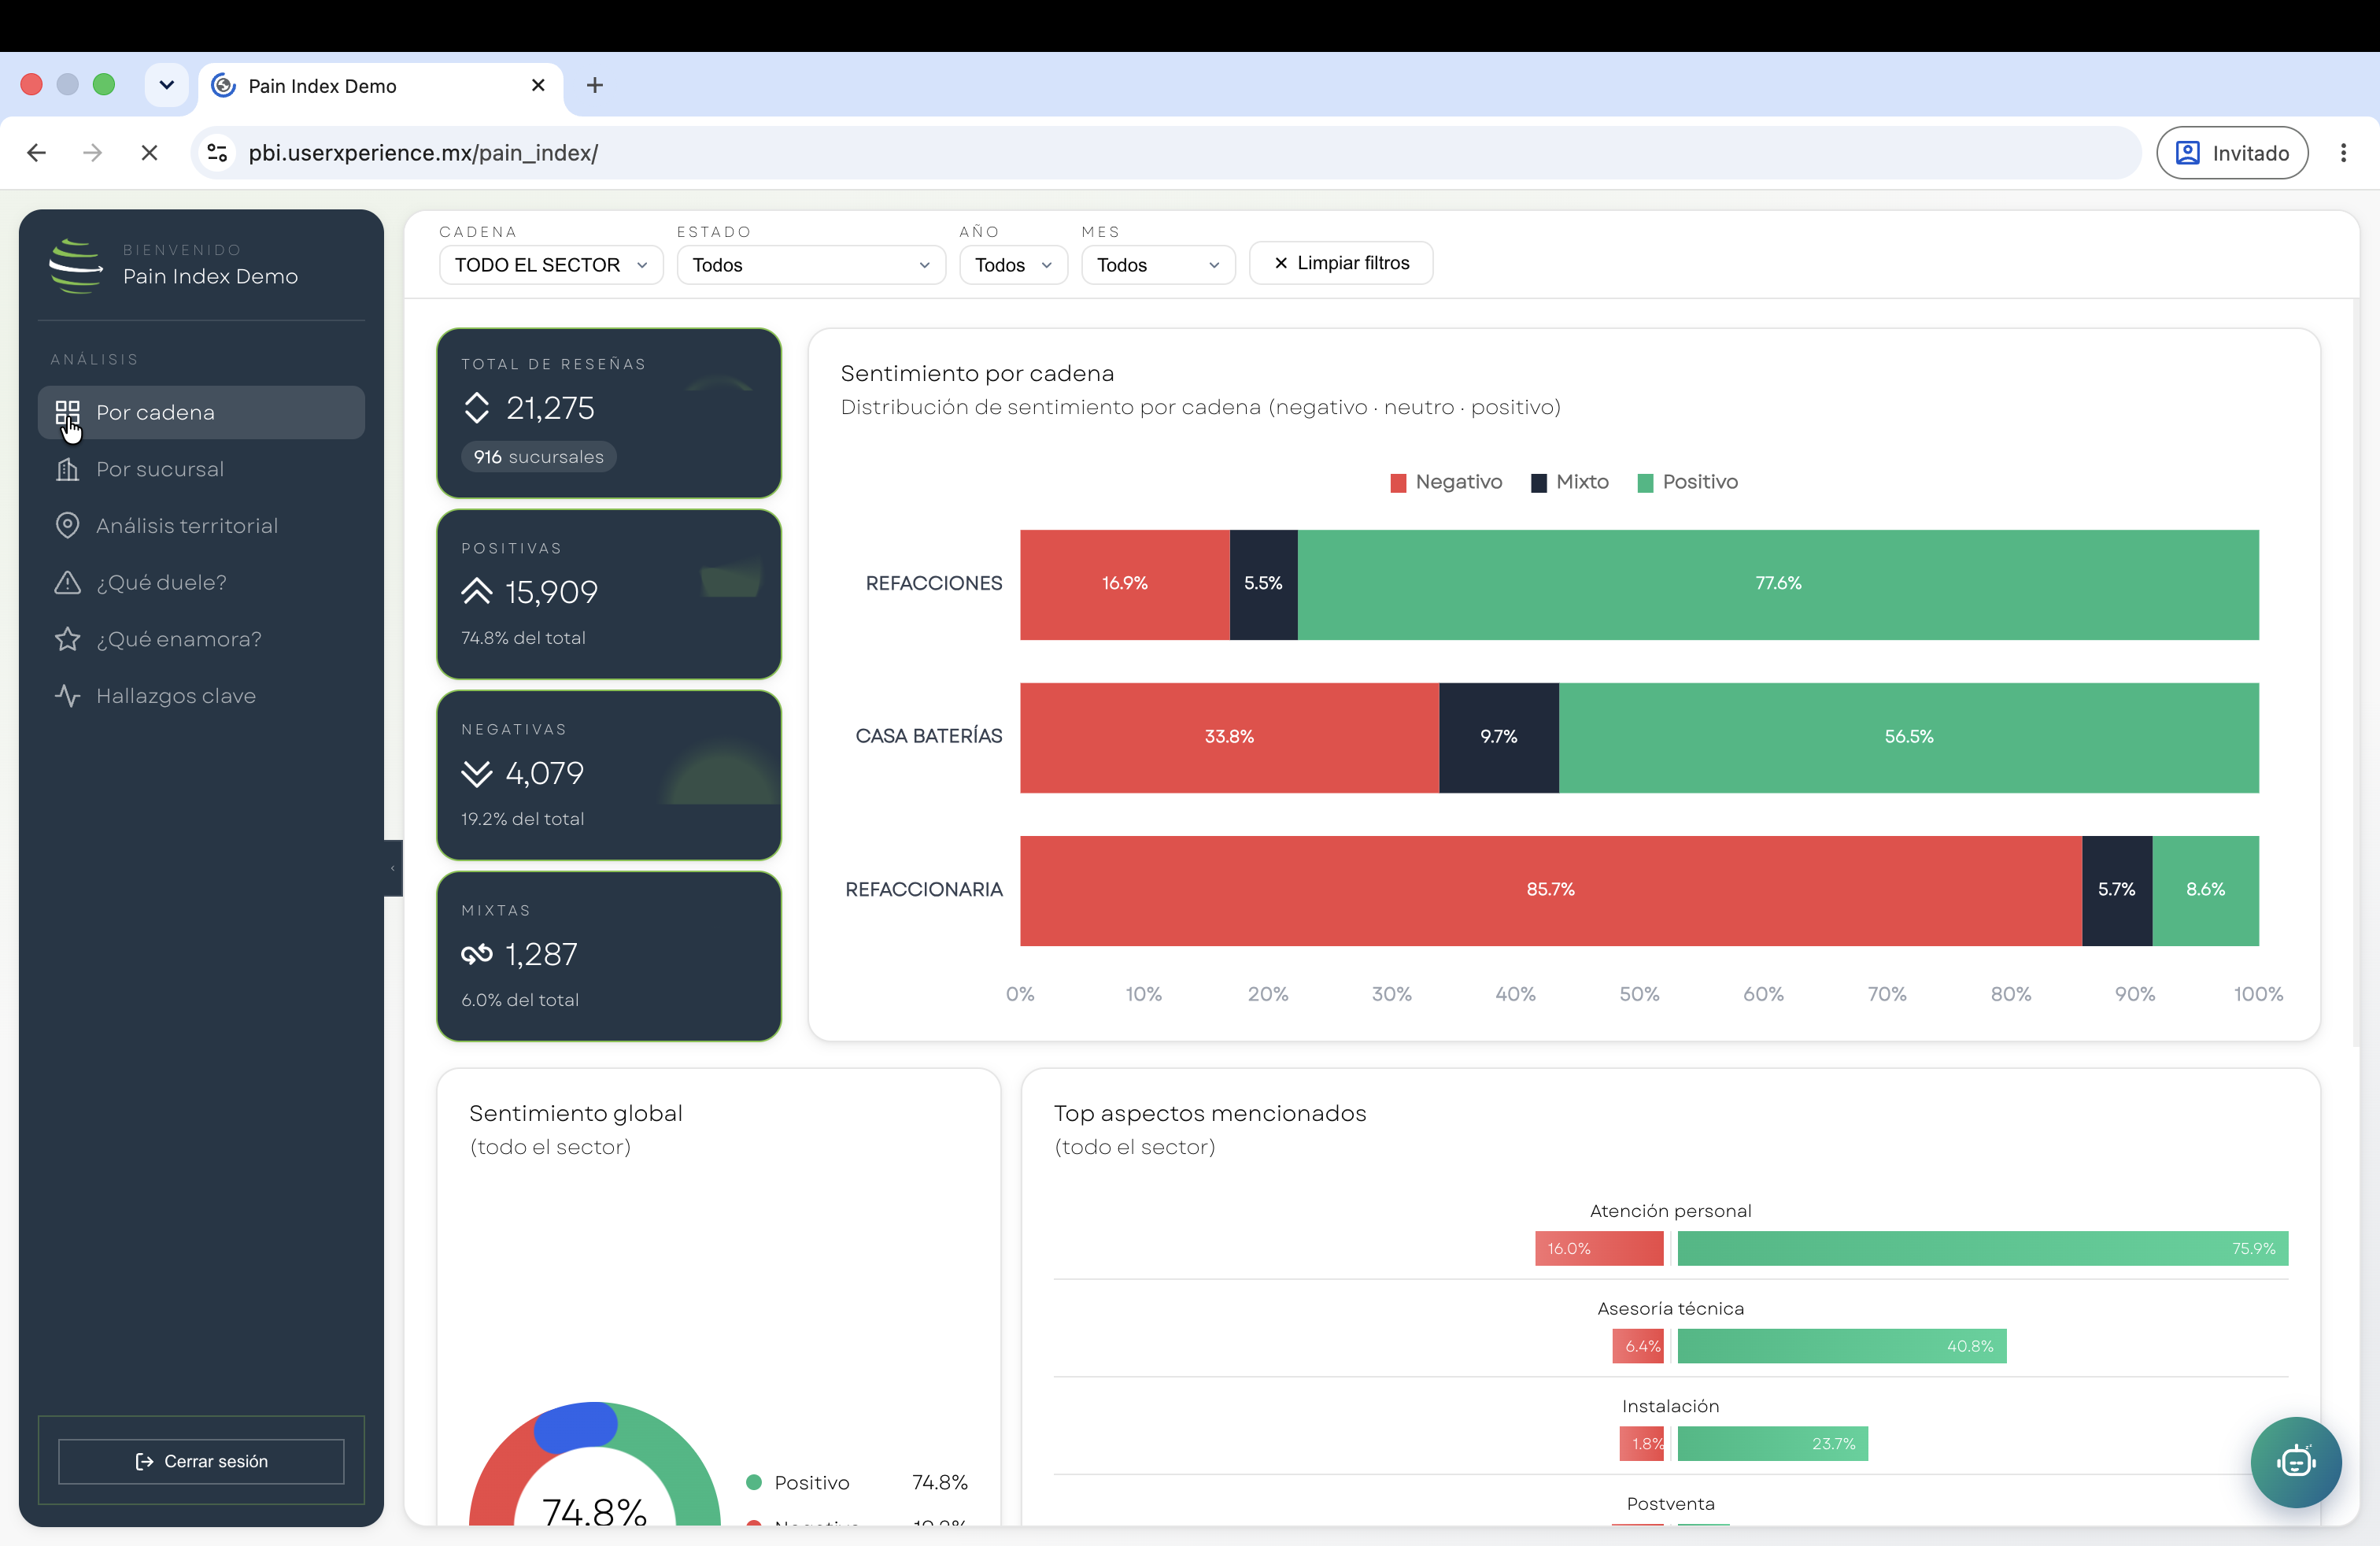Open the chatbot assistant bubble
2380x1546 pixels.
click(2295, 1462)
